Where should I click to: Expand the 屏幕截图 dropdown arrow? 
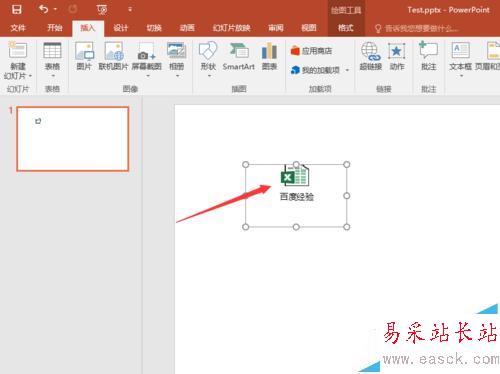148,76
